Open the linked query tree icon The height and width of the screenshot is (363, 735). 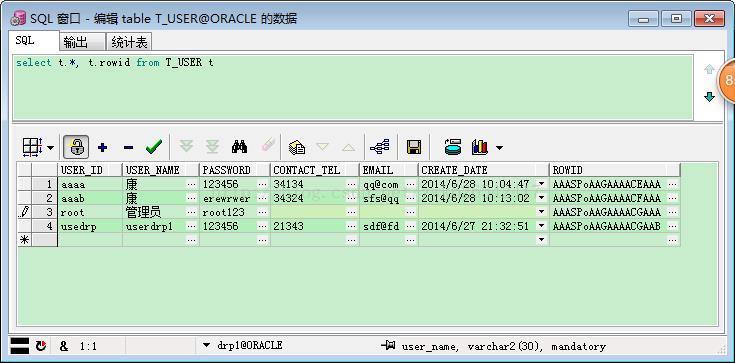coord(379,147)
